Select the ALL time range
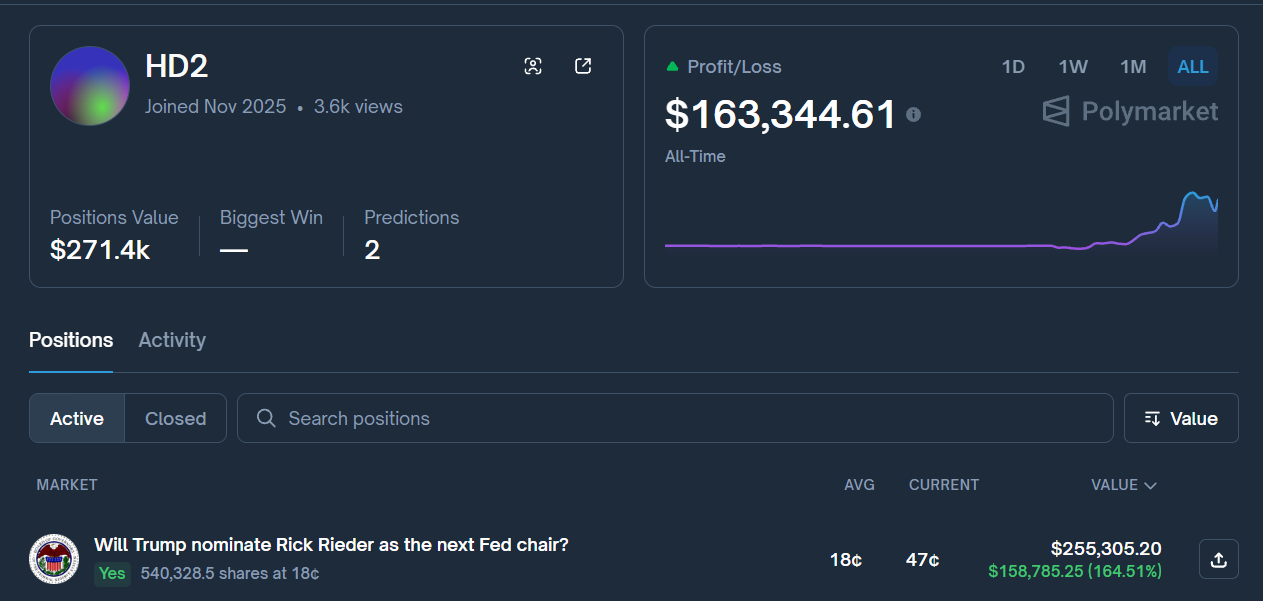Screen dimensions: 1263x601 click(1193, 67)
